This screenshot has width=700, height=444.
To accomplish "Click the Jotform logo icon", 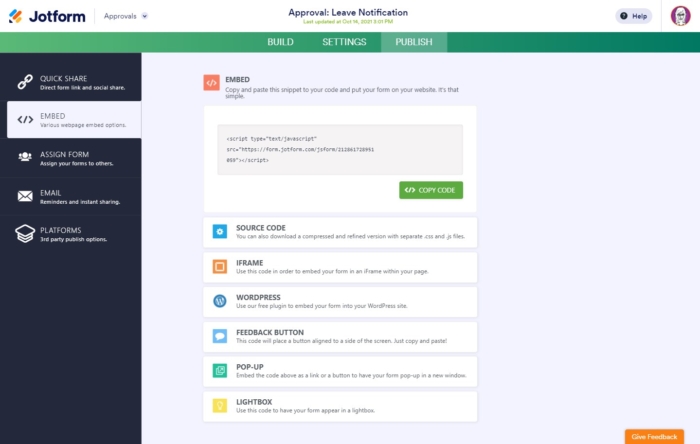I will (x=16, y=16).
